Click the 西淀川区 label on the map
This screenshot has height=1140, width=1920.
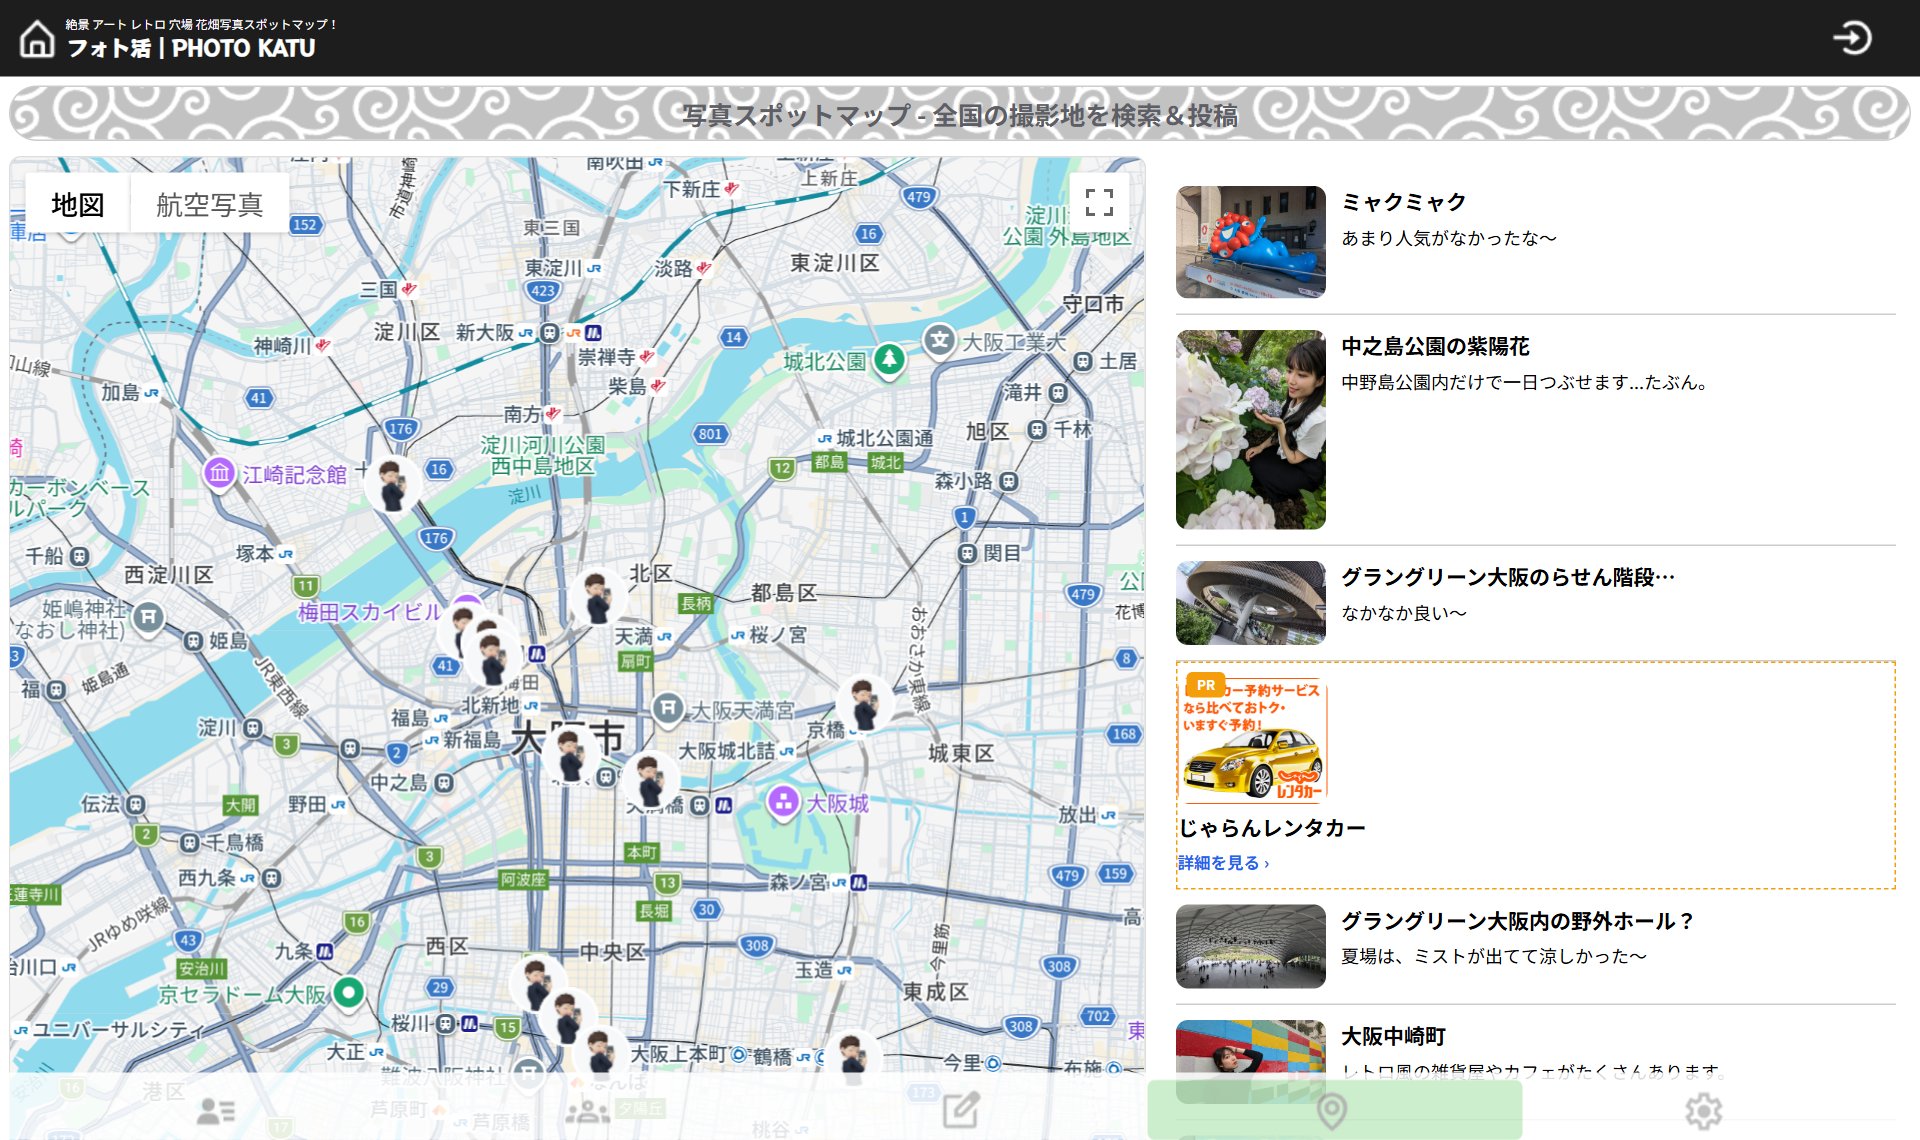[x=169, y=574]
